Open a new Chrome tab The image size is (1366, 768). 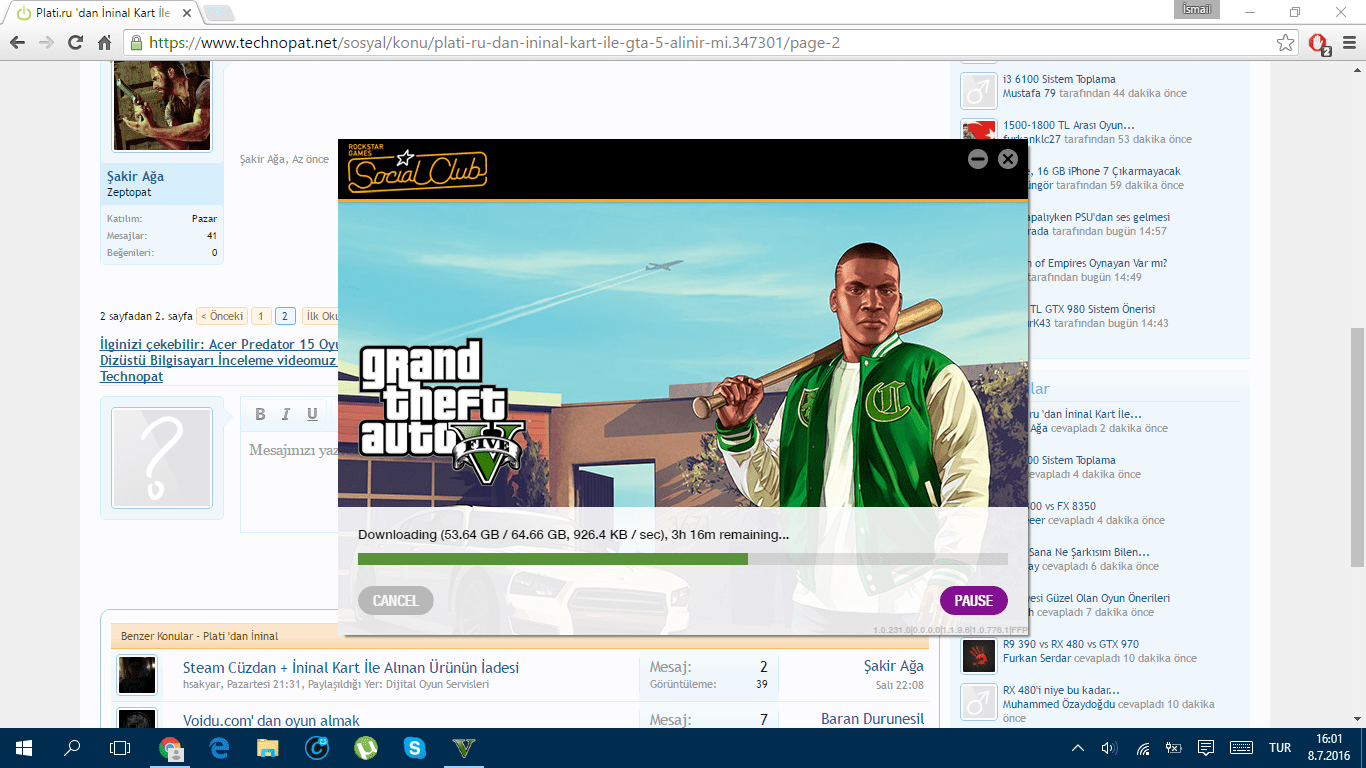219,13
